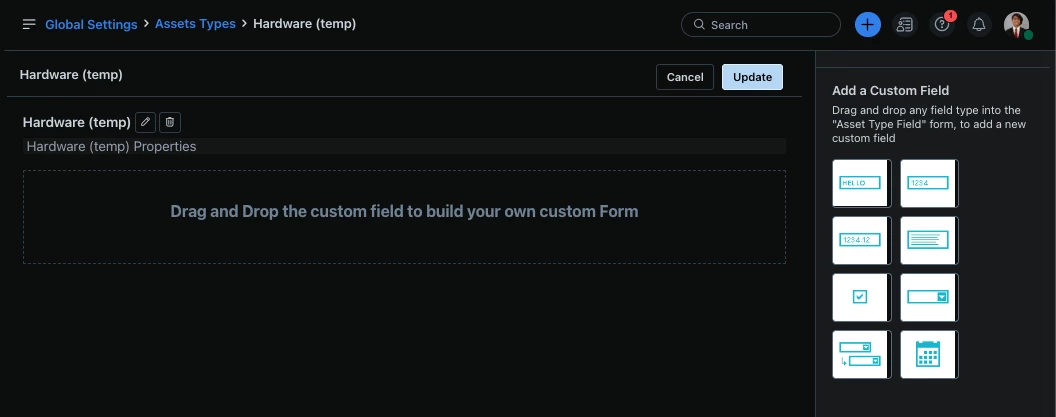The height and width of the screenshot is (417, 1056).
Task: Open the help icon with red badge
Action: 942,25
